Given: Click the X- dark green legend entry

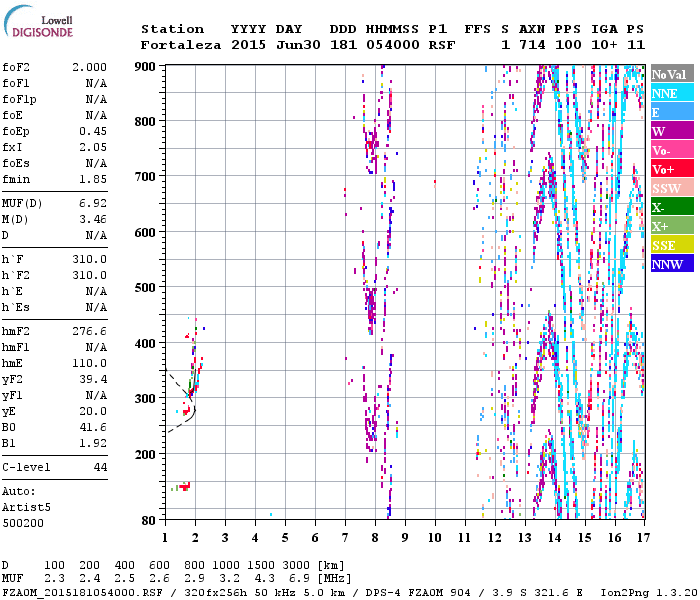Looking at the screenshot, I should tap(670, 207).
